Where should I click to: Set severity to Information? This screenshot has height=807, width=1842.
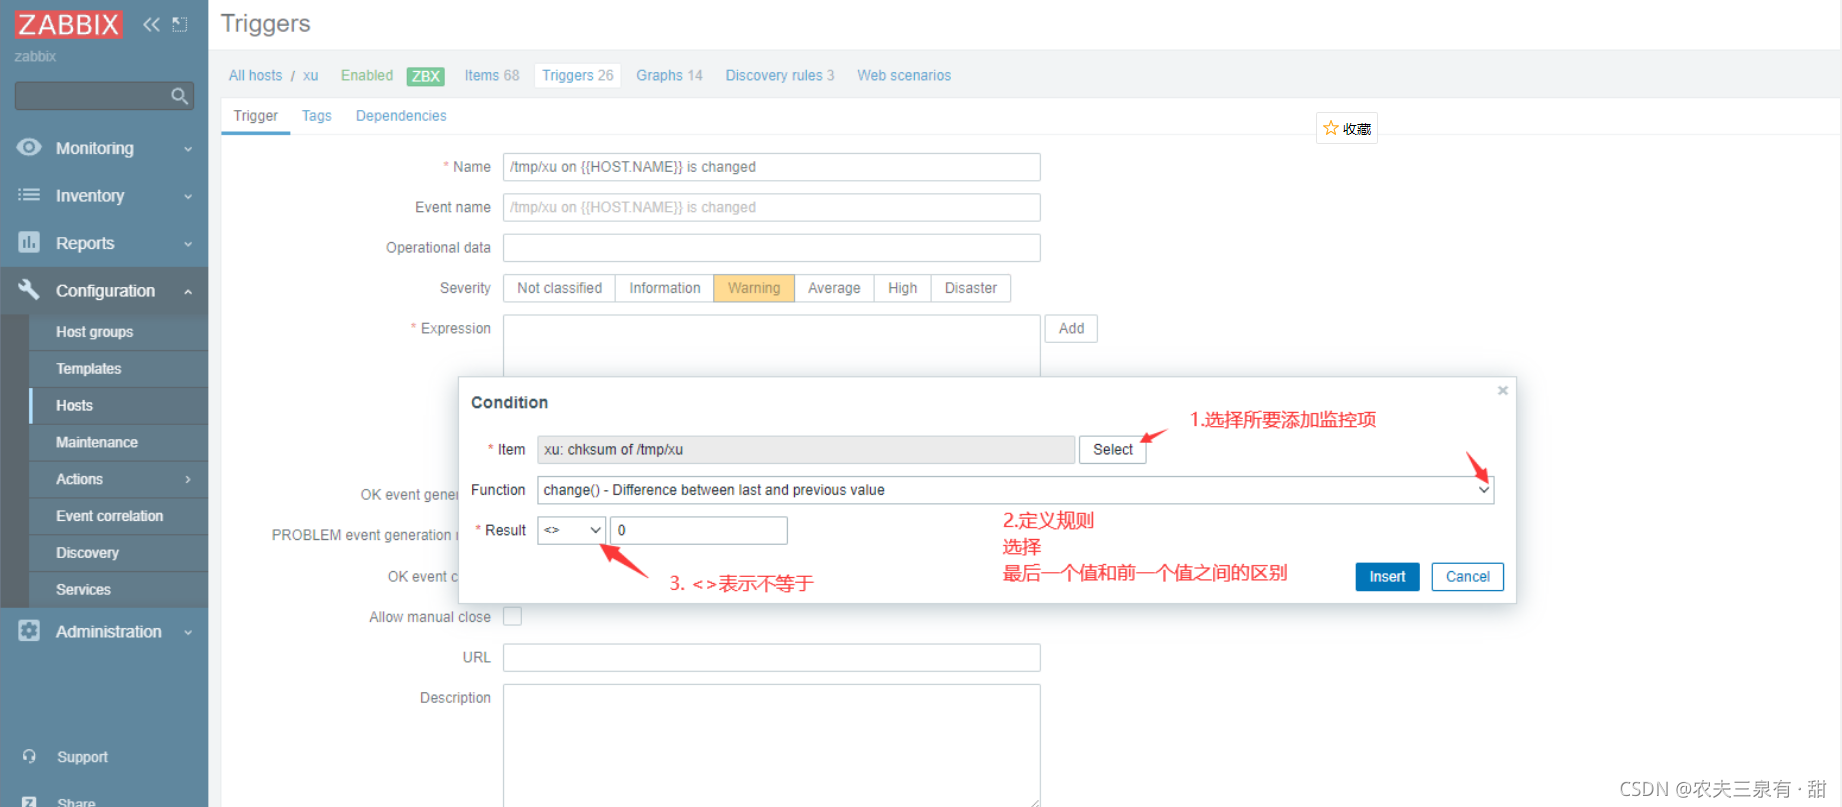tap(664, 288)
